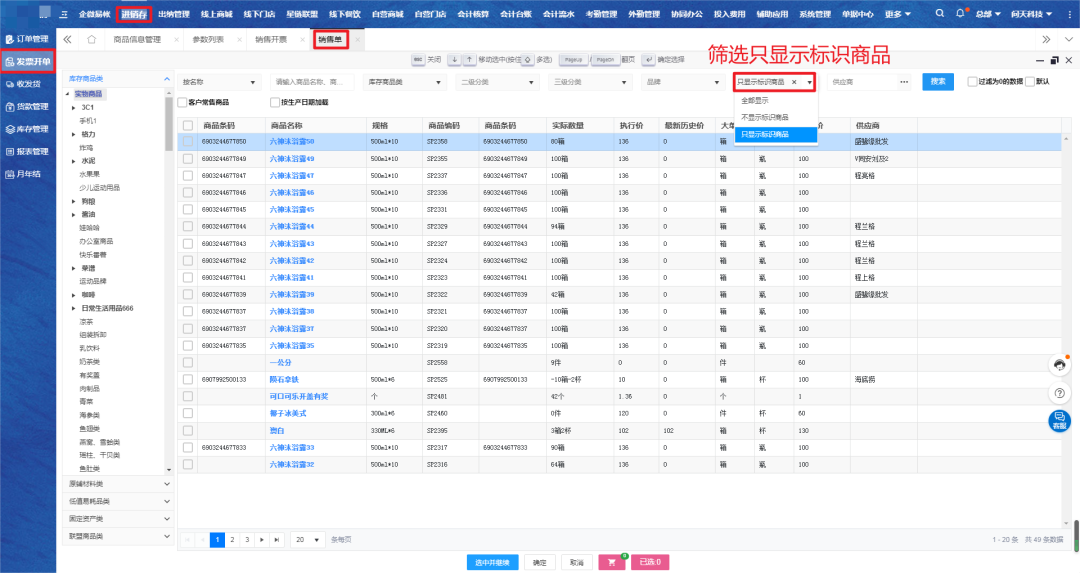Switch to the 商品信息管理 tab
1080x573 pixels.
coord(136,39)
